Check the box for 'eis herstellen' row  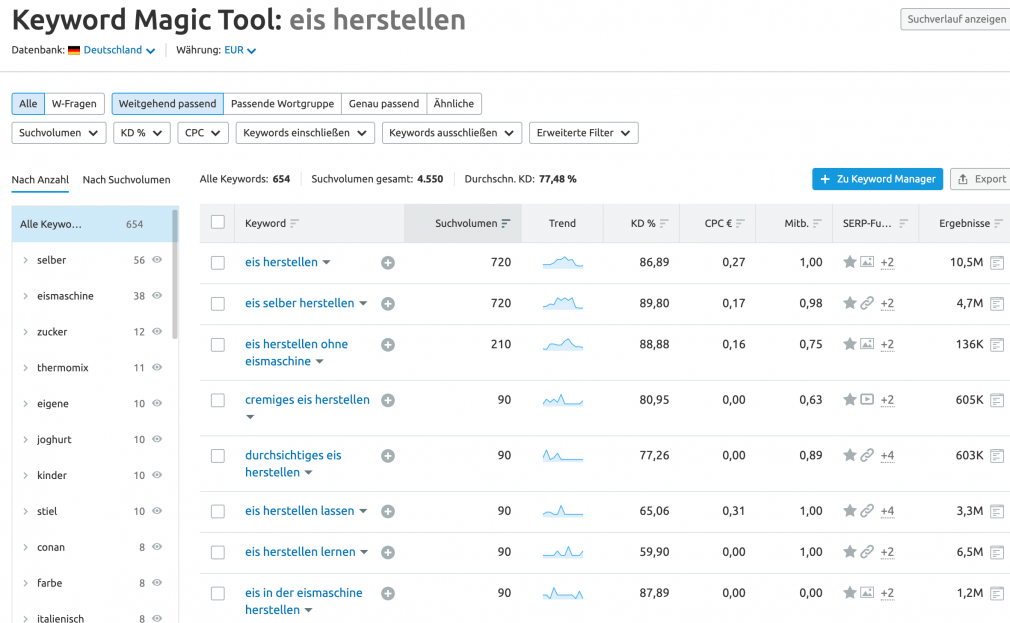click(x=218, y=263)
